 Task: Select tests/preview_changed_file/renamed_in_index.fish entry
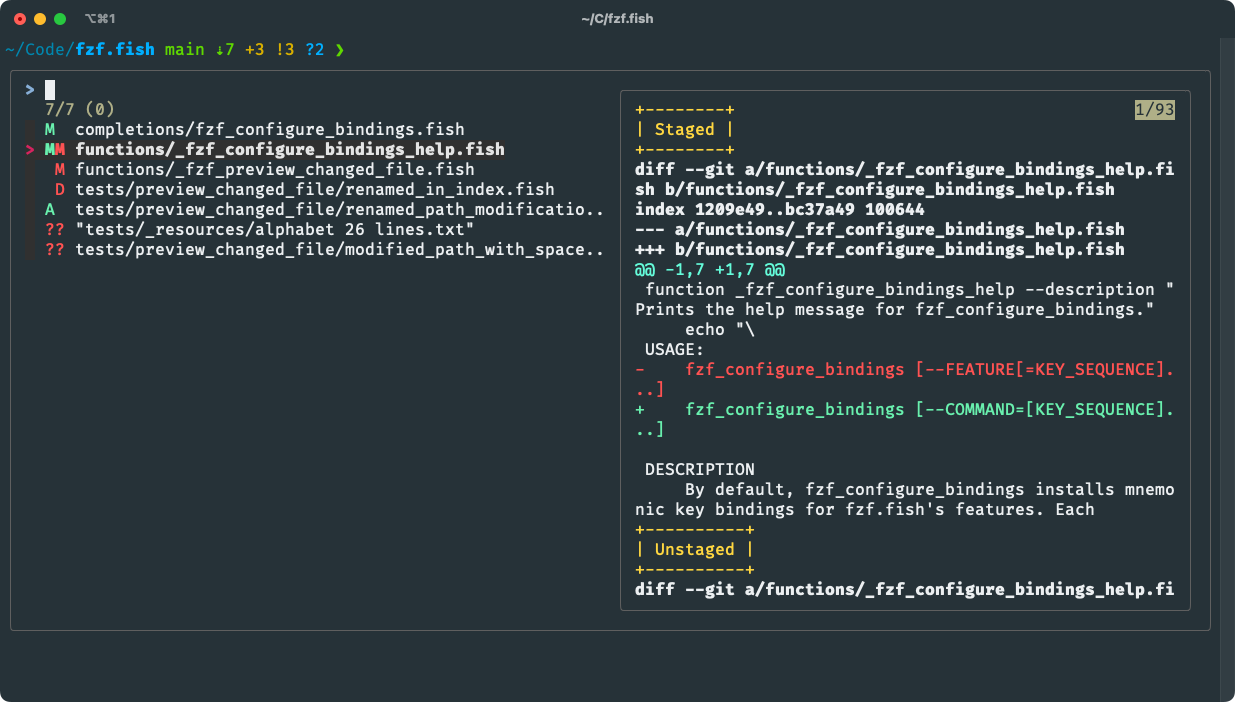[x=315, y=189]
